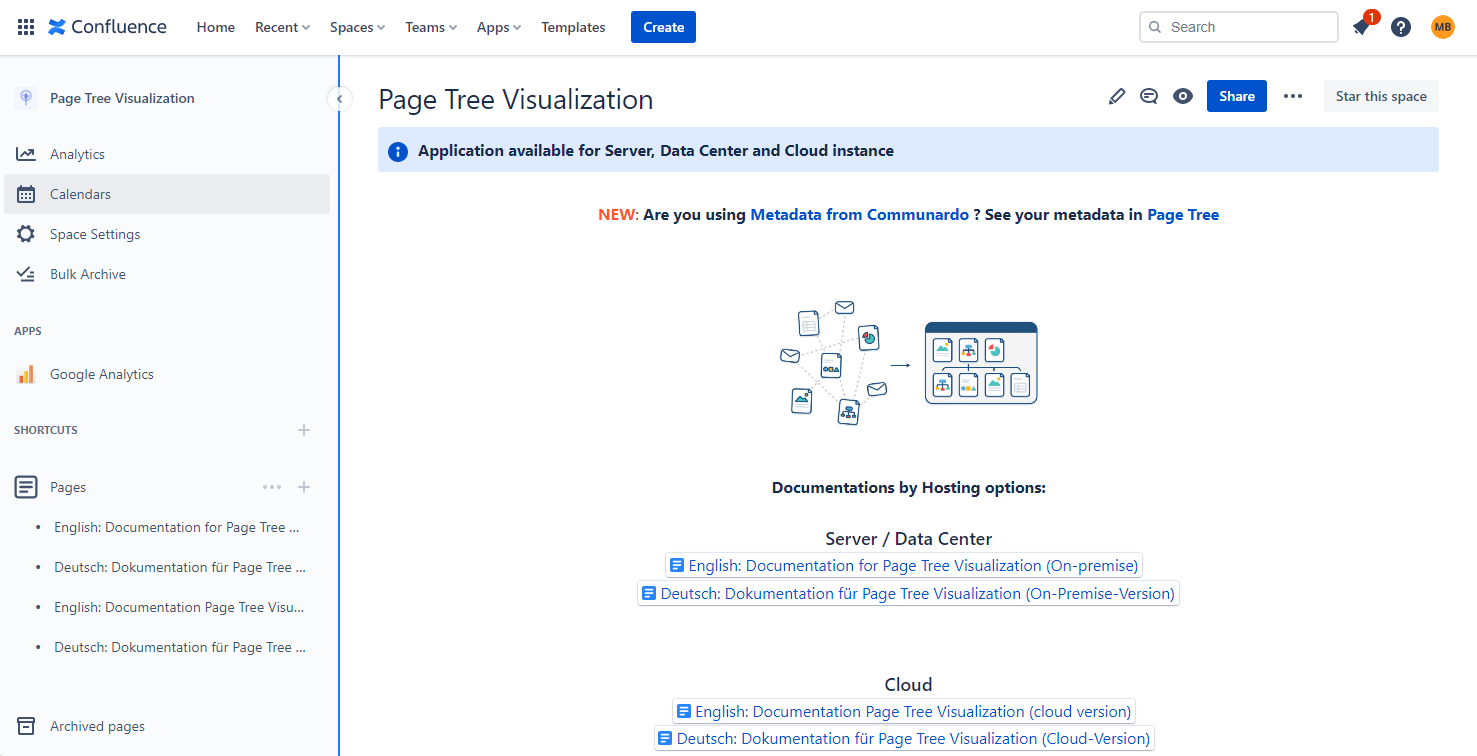The height and width of the screenshot is (756, 1477).
Task: Click the Page Tree Visualization page title
Action: click(x=516, y=99)
